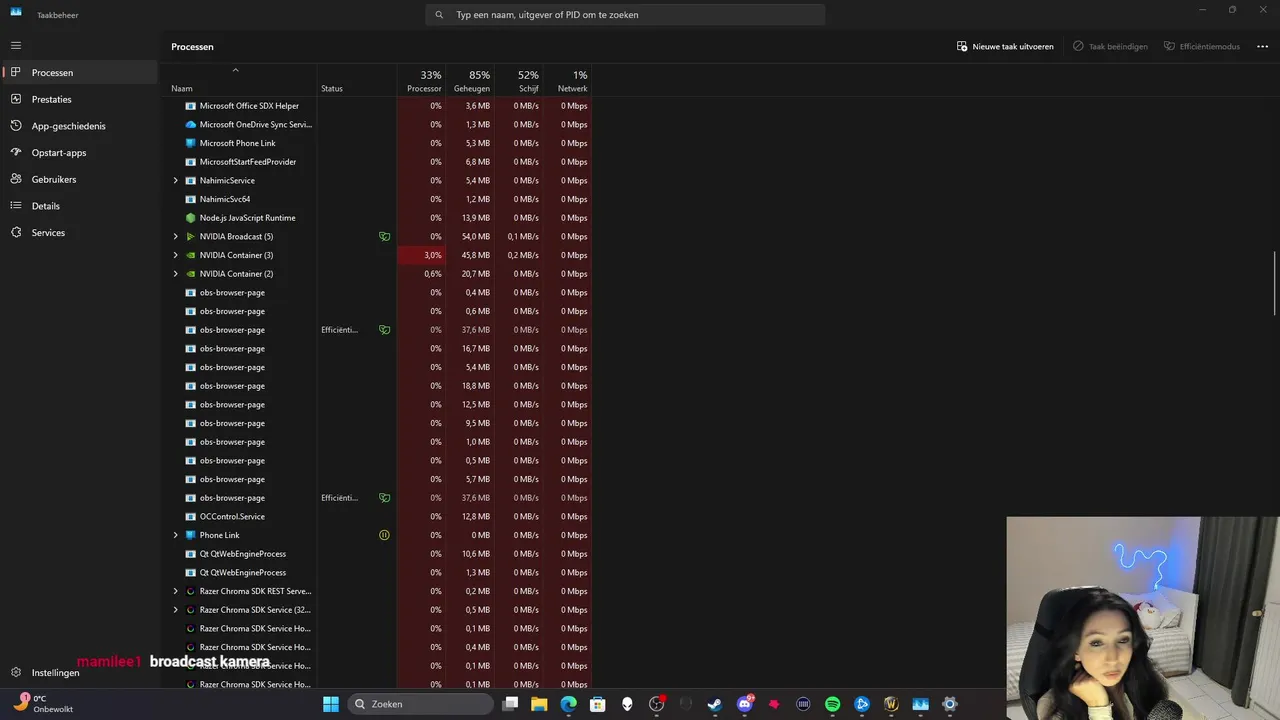
Task: Switch to the Prestaties page
Action: [x=80, y=99]
